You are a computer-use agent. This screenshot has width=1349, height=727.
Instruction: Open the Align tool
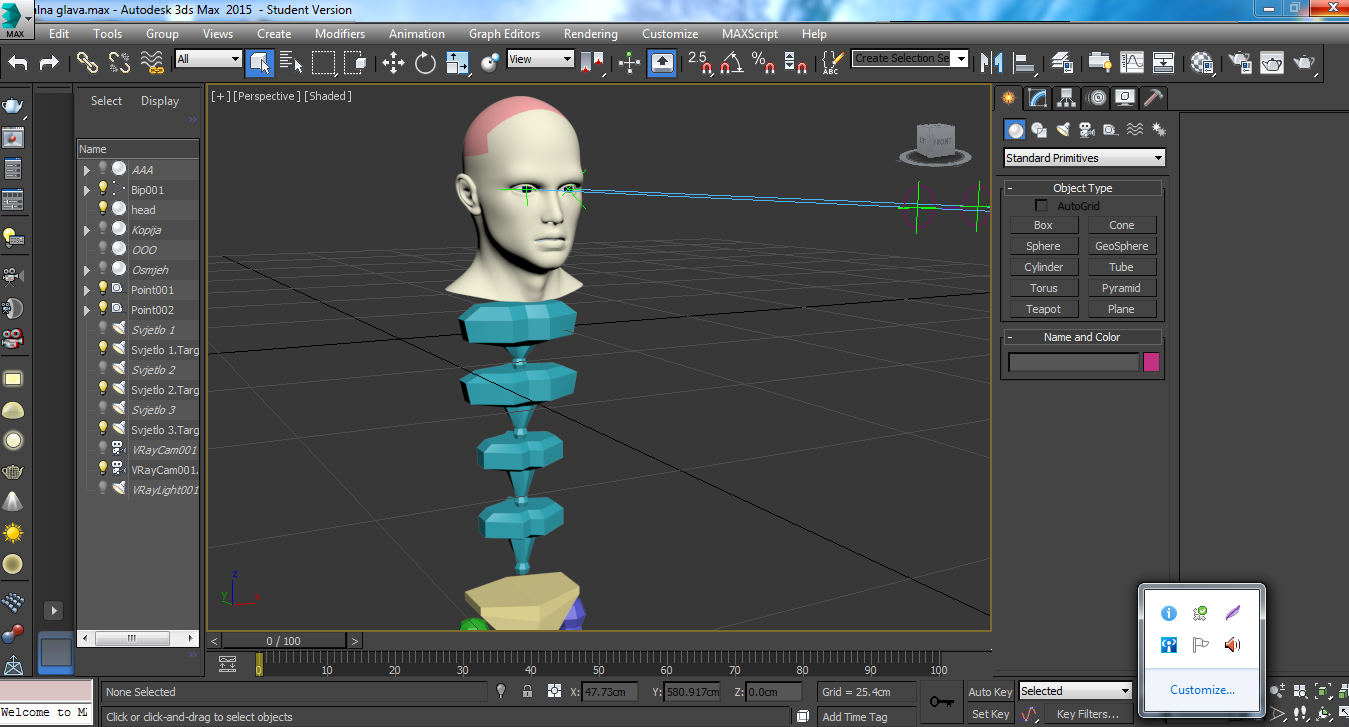1024,63
